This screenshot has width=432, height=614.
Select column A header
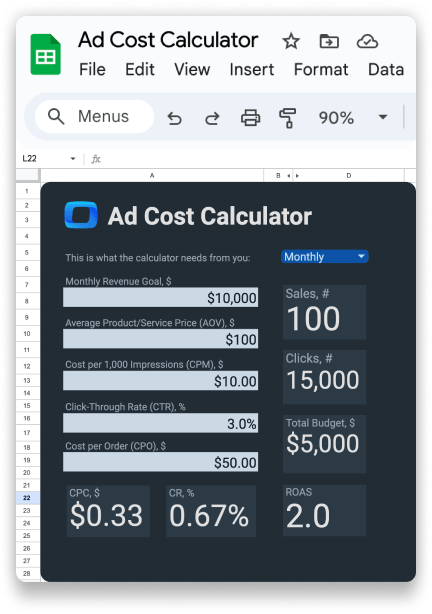pos(152,176)
